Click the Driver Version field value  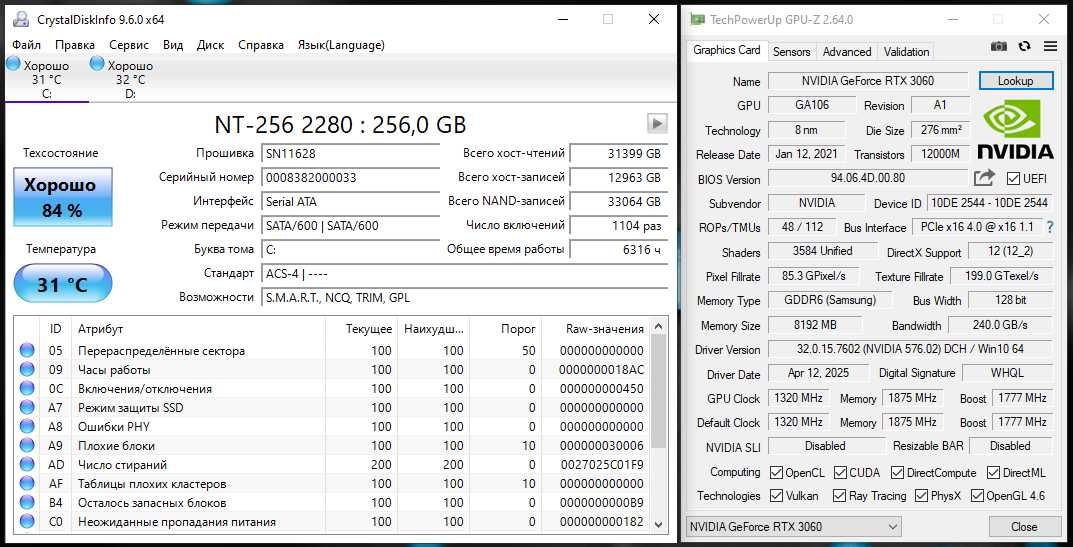[x=910, y=349]
